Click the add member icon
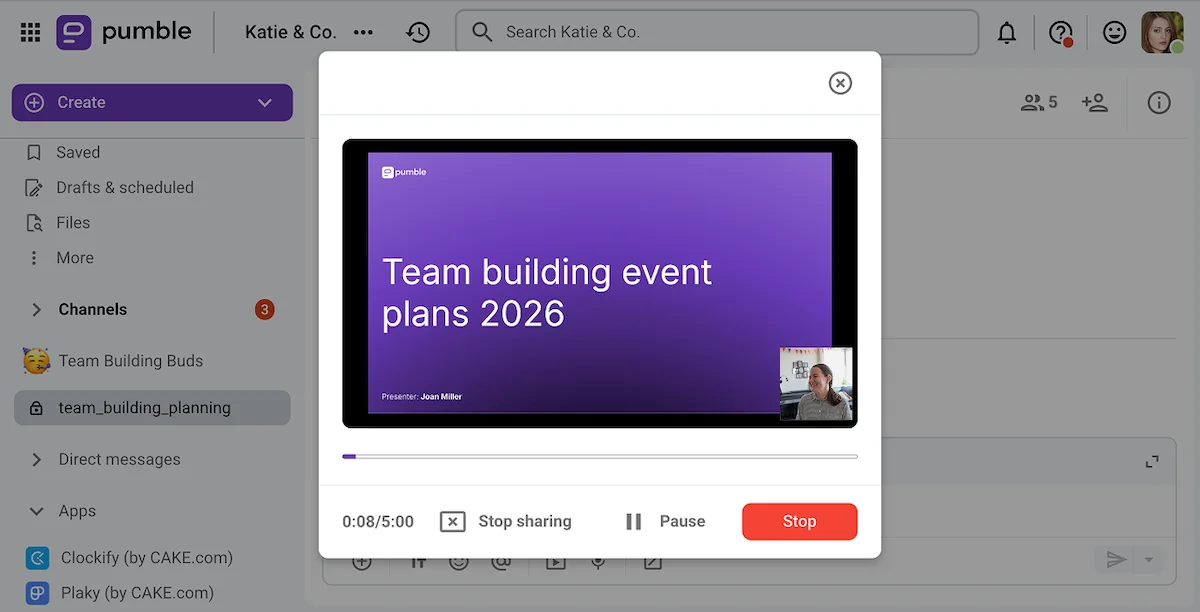The width and height of the screenshot is (1200, 612). [x=1095, y=102]
